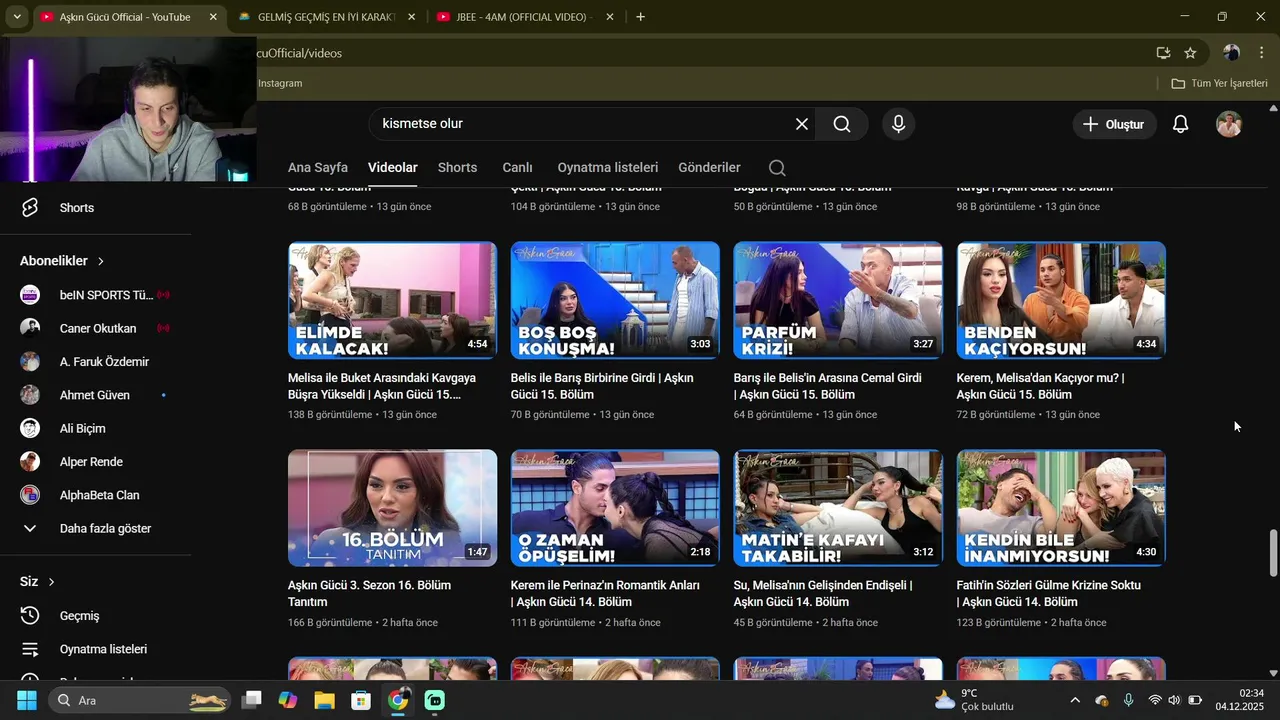Open the Windows Start menu

point(27,700)
